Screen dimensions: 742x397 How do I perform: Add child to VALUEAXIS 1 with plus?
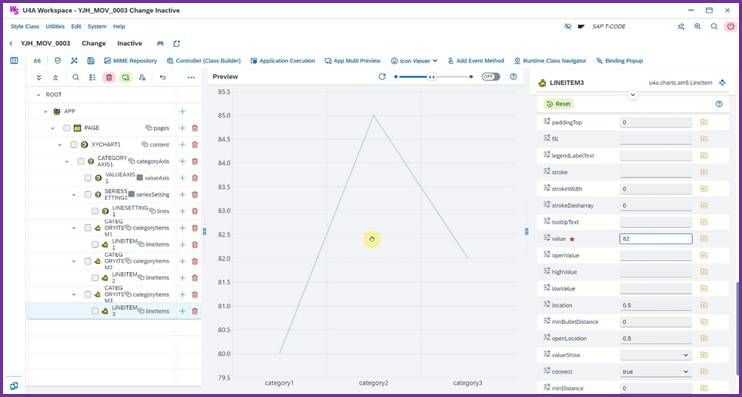(x=182, y=178)
